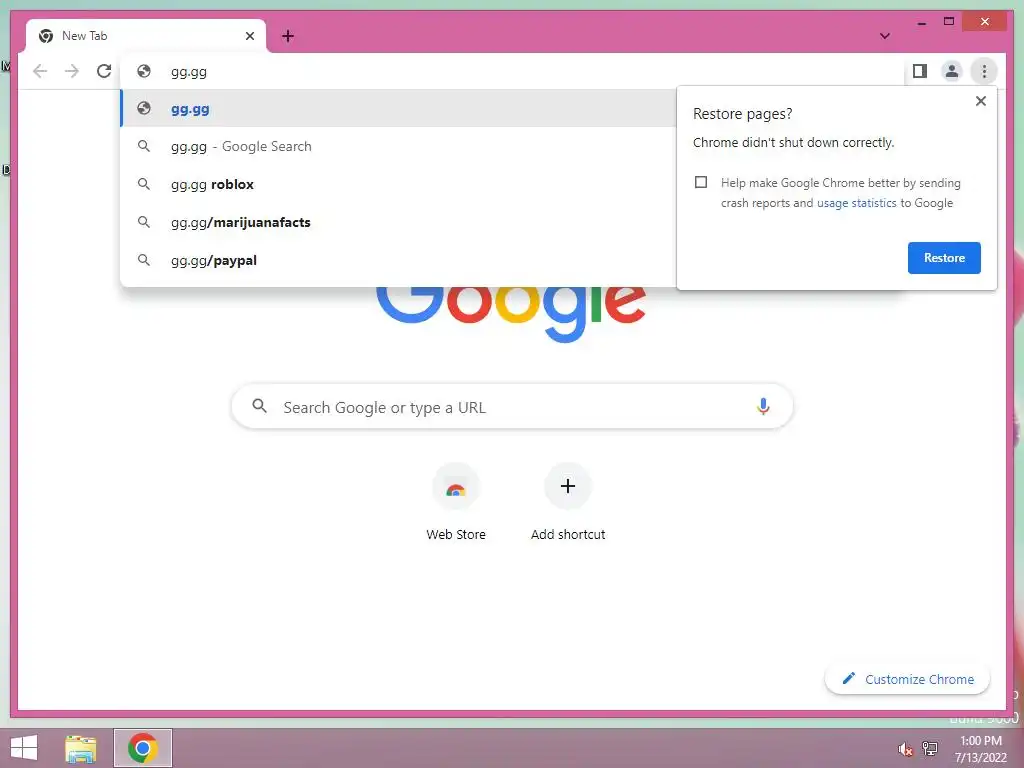Open a new tab with plus button
1024x768 pixels.
[288, 36]
